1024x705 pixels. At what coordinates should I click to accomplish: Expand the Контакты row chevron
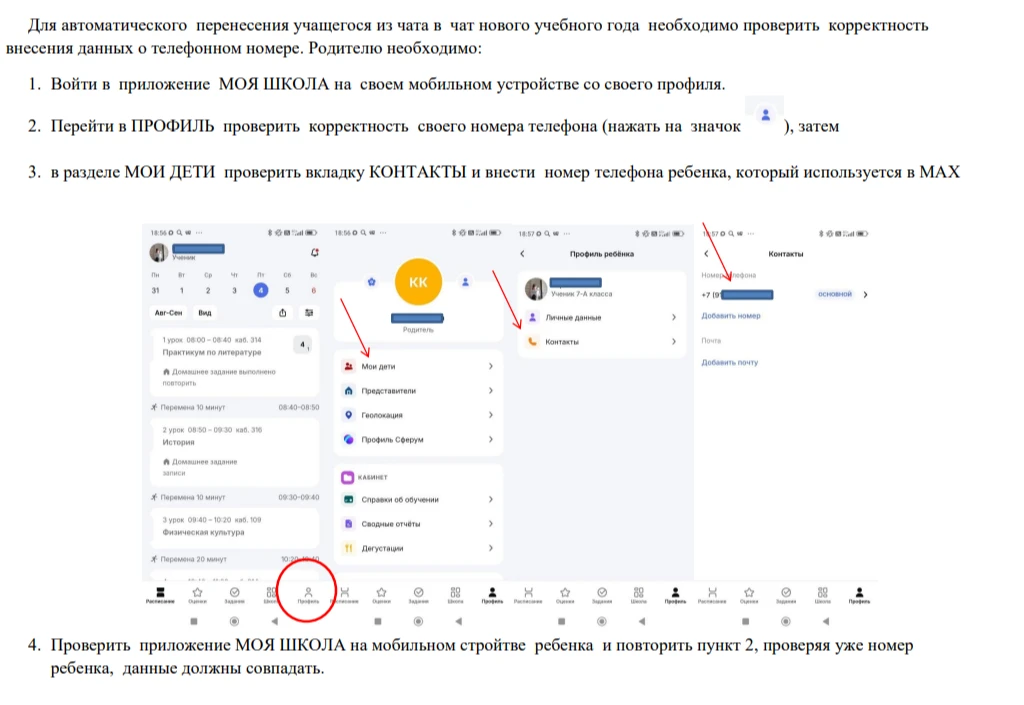[x=674, y=341]
